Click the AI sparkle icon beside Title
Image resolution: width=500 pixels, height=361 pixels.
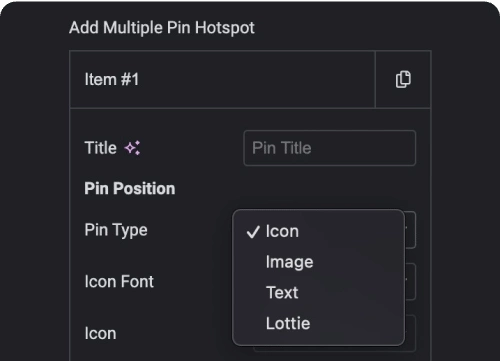pyautogui.click(x=132, y=148)
